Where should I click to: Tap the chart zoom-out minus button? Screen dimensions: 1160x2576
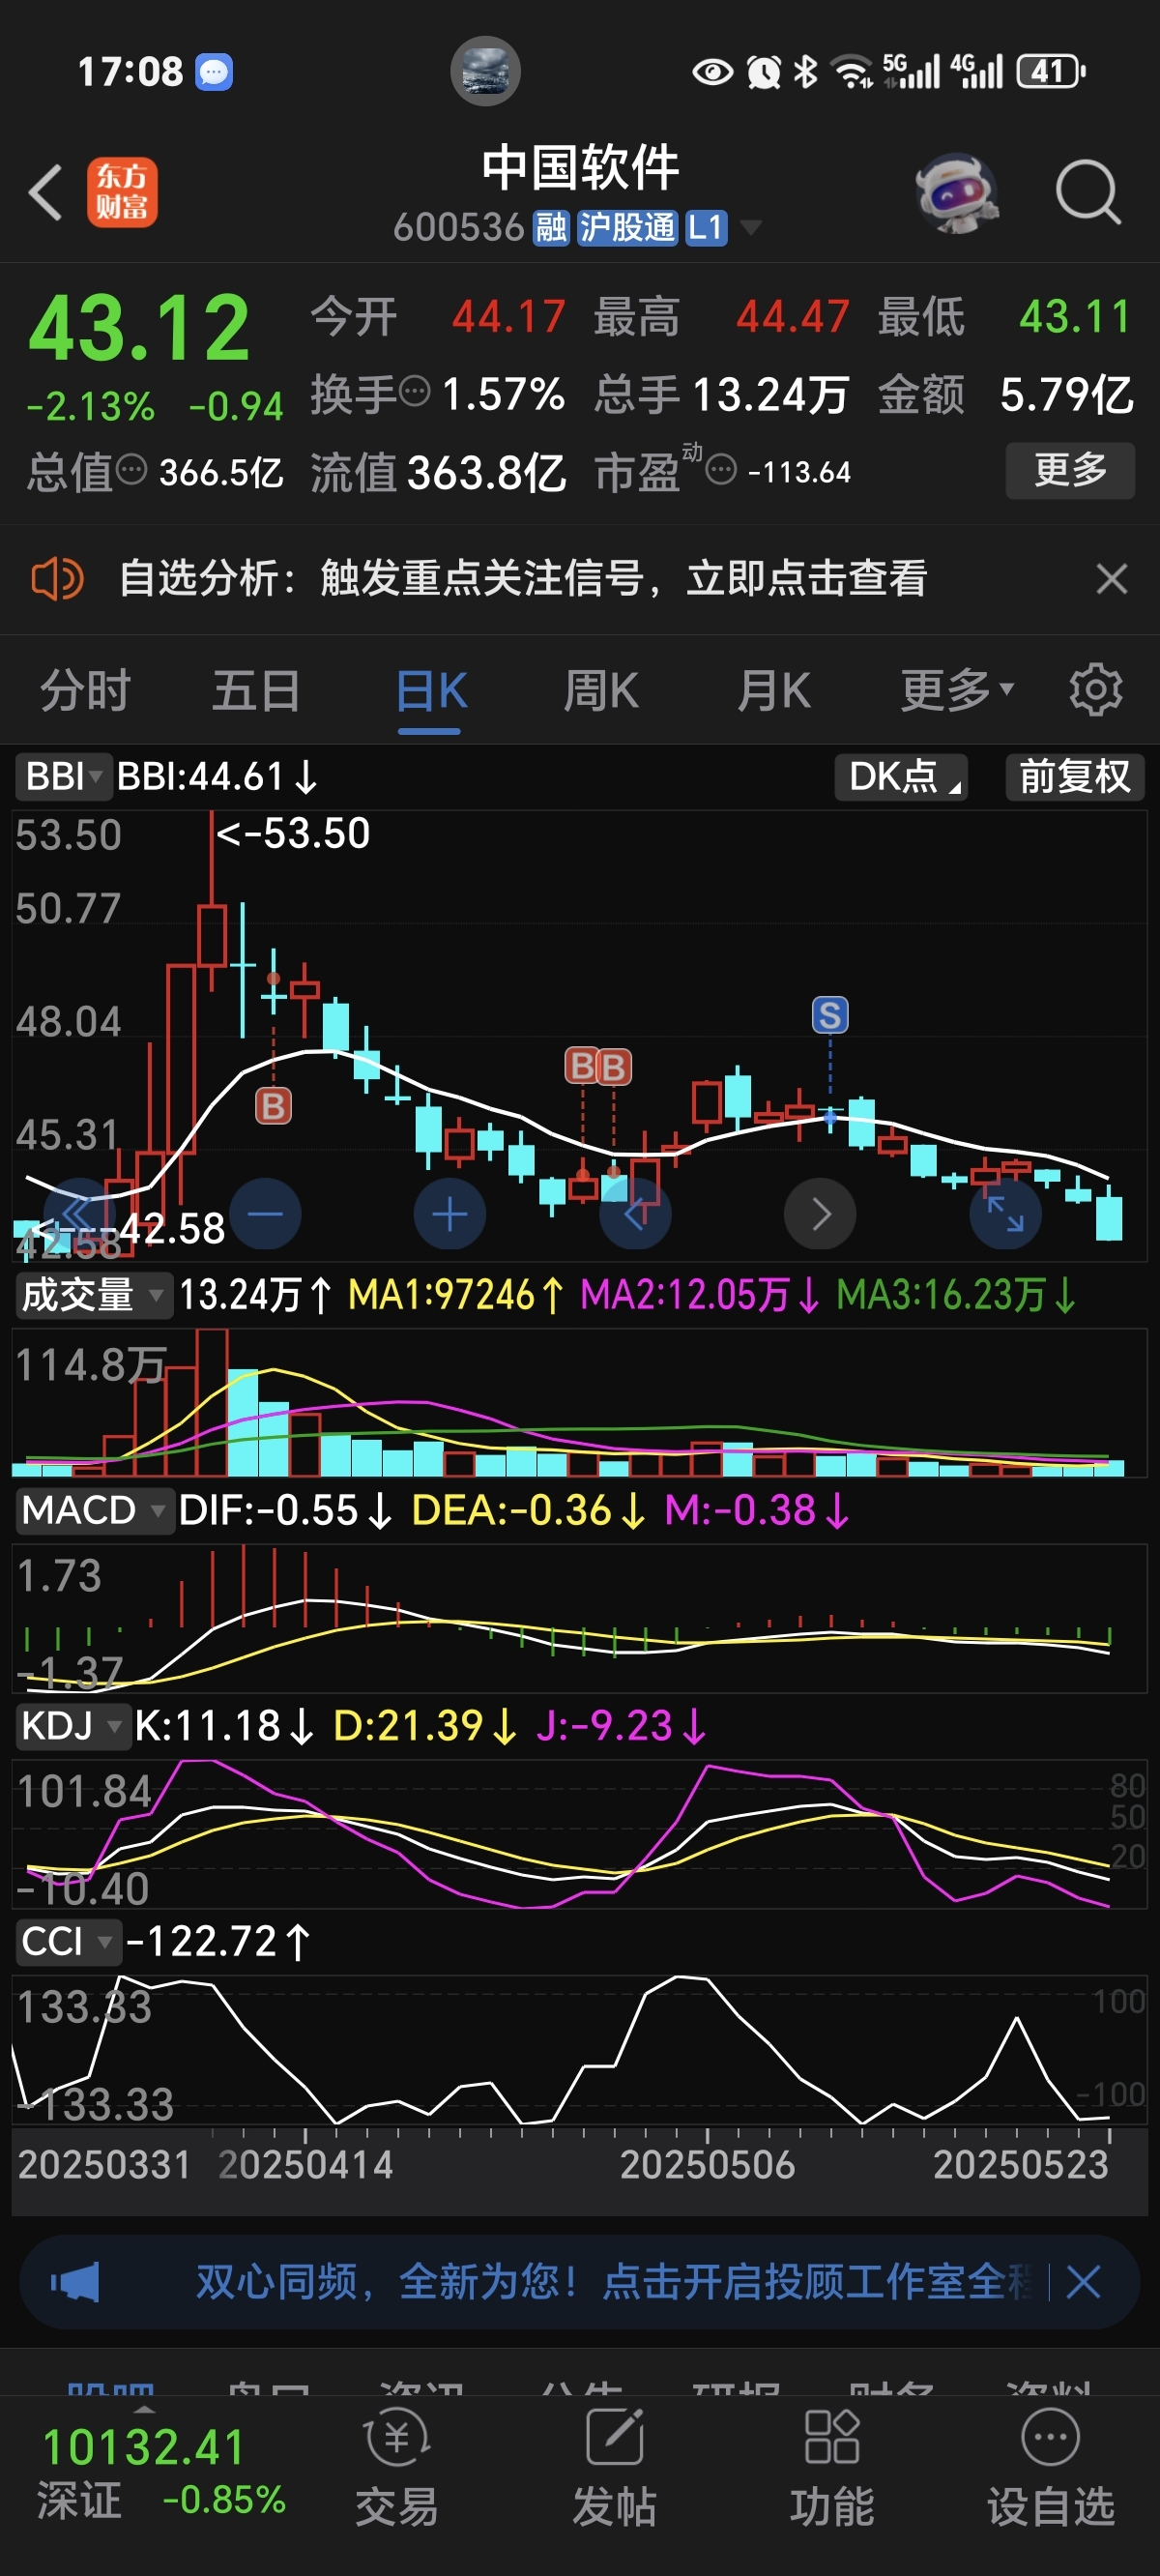[265, 1214]
